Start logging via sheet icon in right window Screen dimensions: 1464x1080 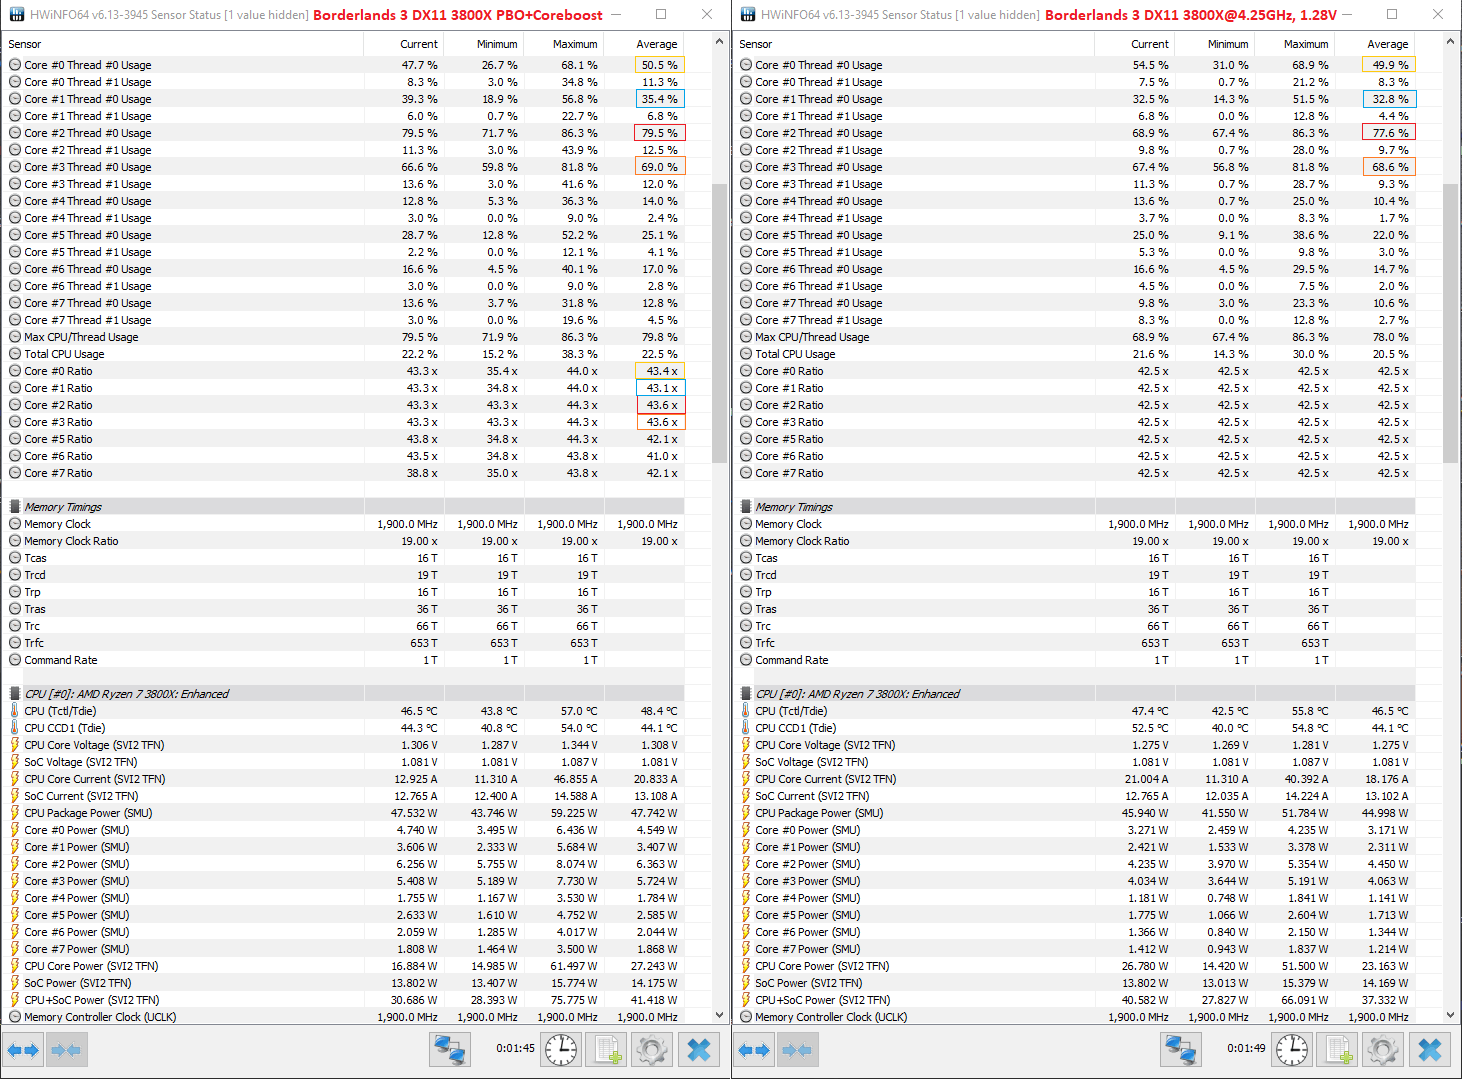tap(1338, 1050)
